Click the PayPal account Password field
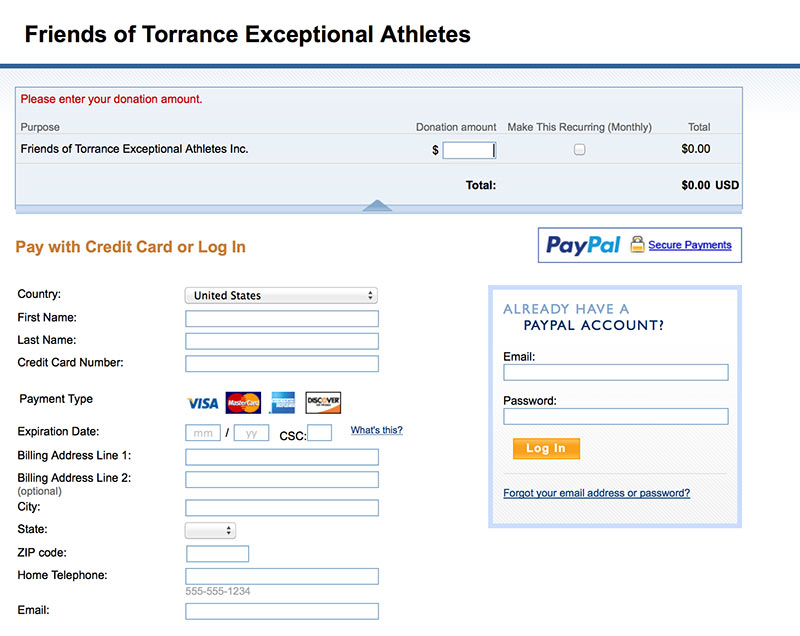Screen dimensions: 800x636 (616, 417)
